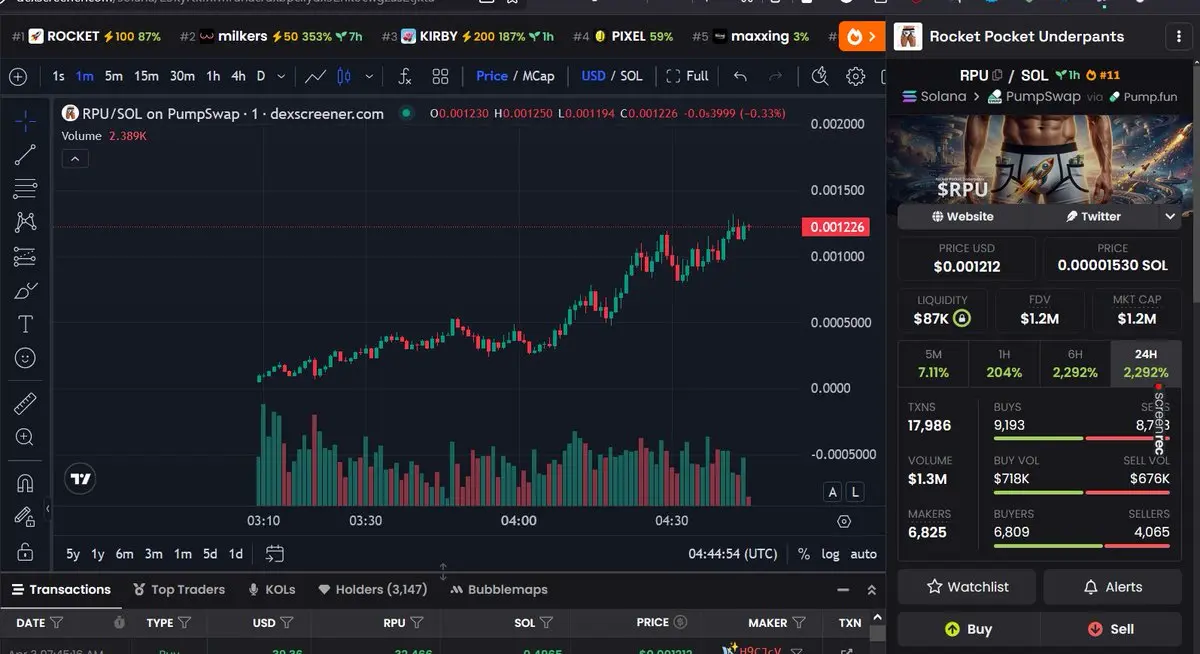Select the ruler measure tool
The height and width of the screenshot is (654, 1200).
[x=26, y=404]
